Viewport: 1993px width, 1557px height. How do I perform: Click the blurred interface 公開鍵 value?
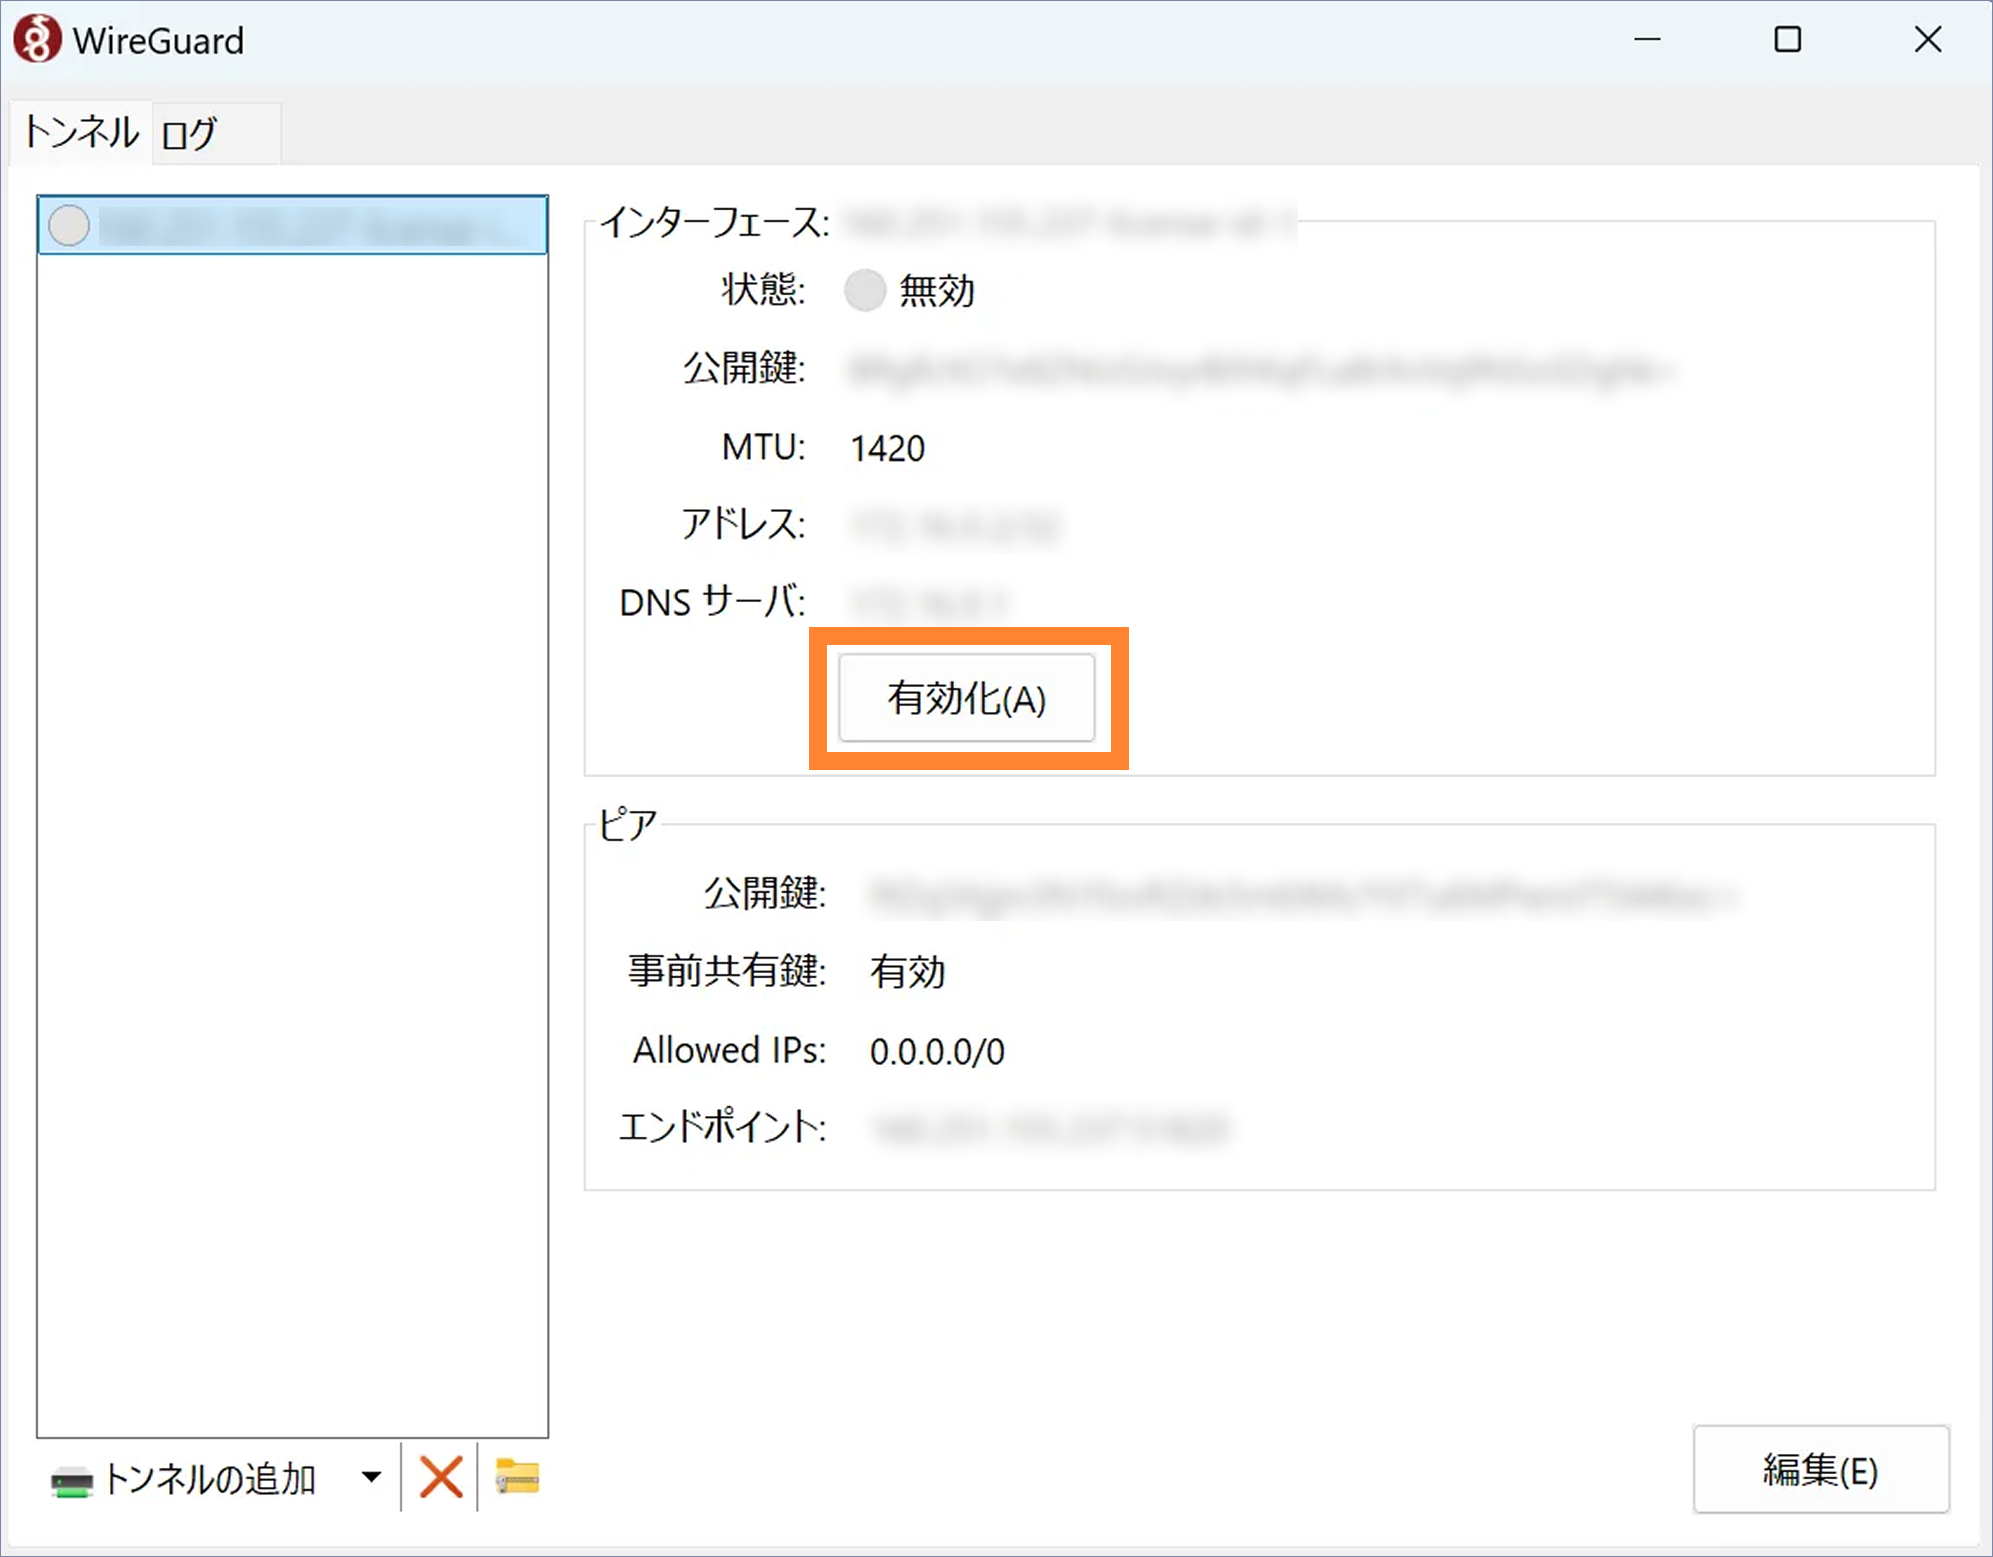[x=1260, y=370]
